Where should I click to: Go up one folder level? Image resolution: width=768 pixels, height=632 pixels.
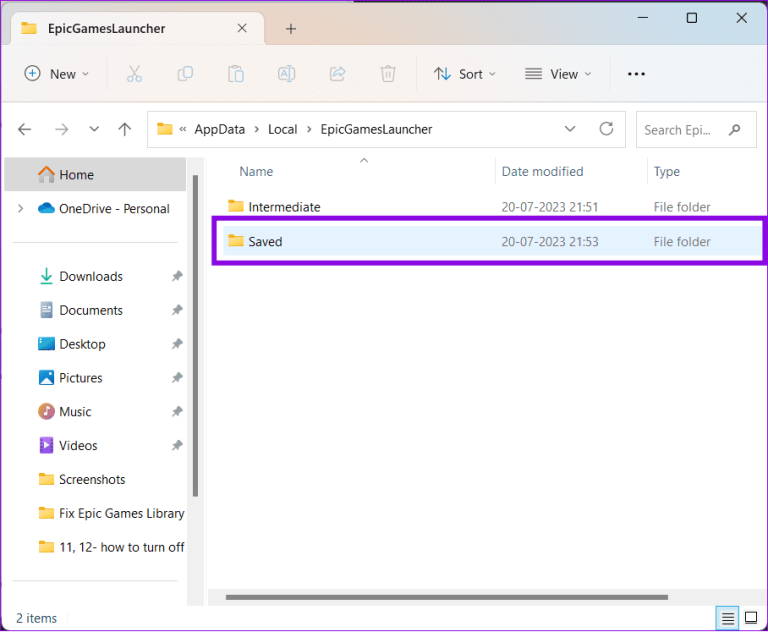point(125,129)
